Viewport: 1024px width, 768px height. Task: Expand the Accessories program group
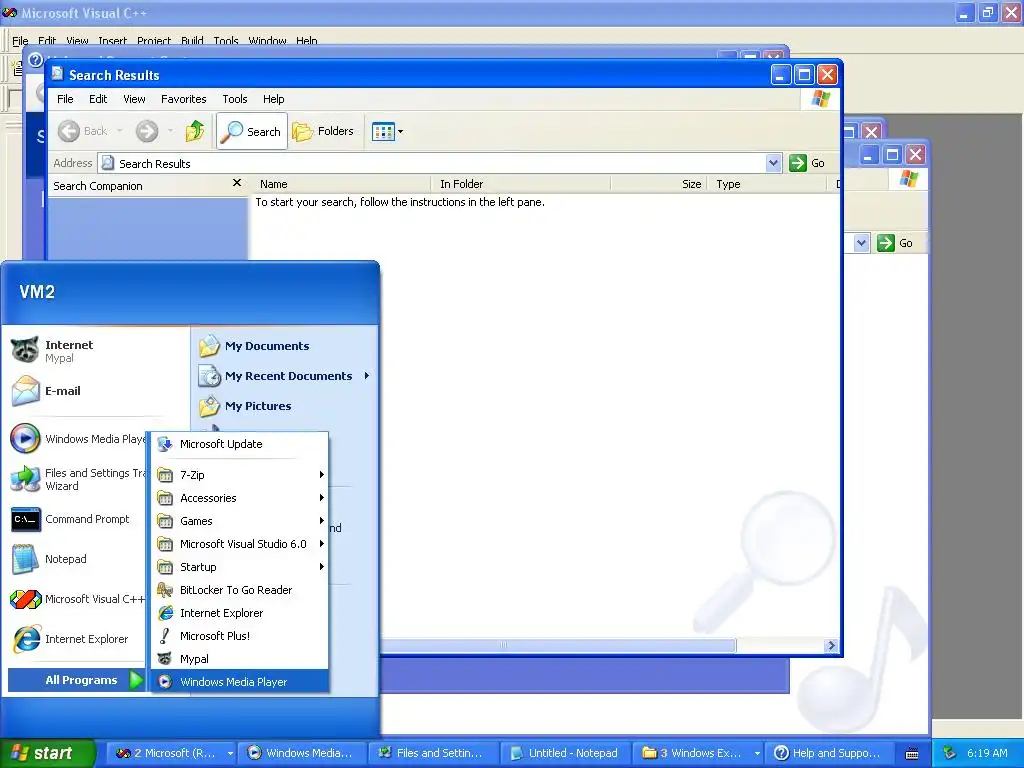240,498
